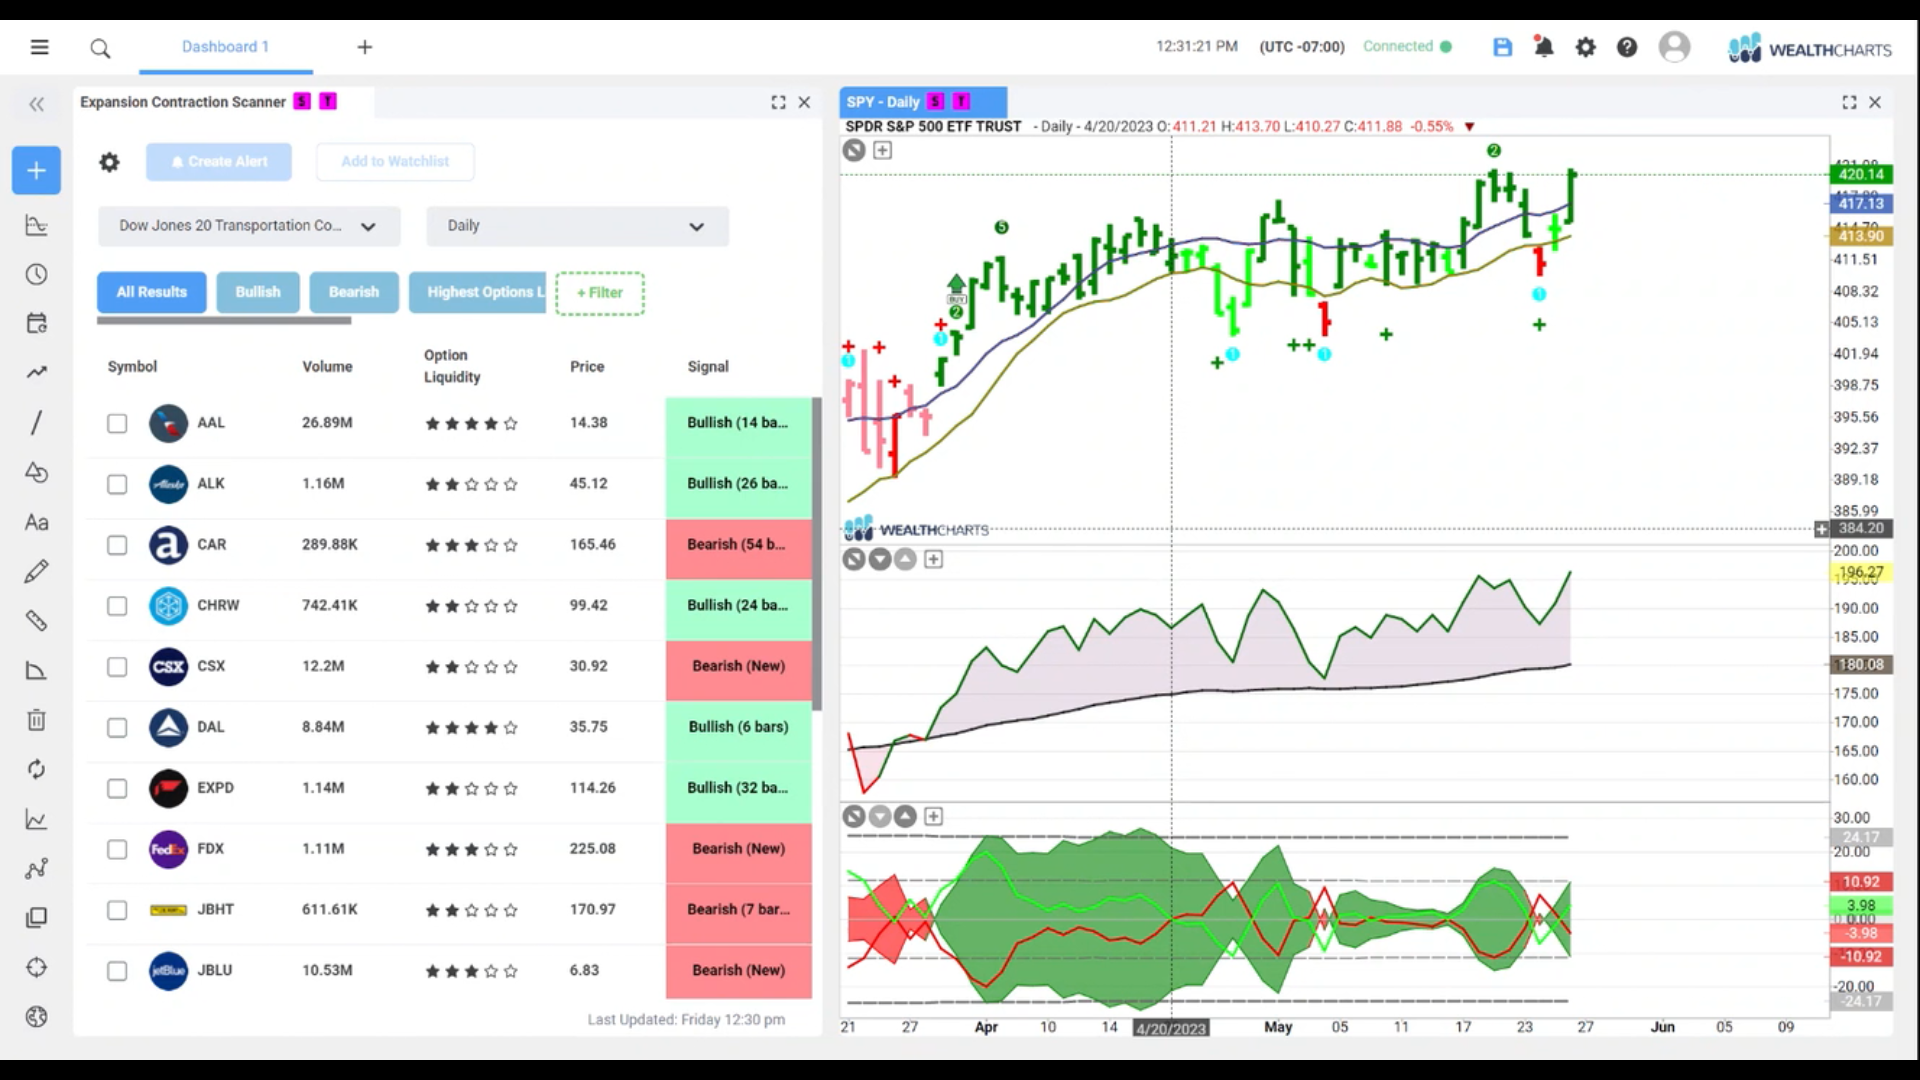Image resolution: width=1920 pixels, height=1080 pixels.
Task: Click the trash delete drawings icon
Action: point(36,719)
